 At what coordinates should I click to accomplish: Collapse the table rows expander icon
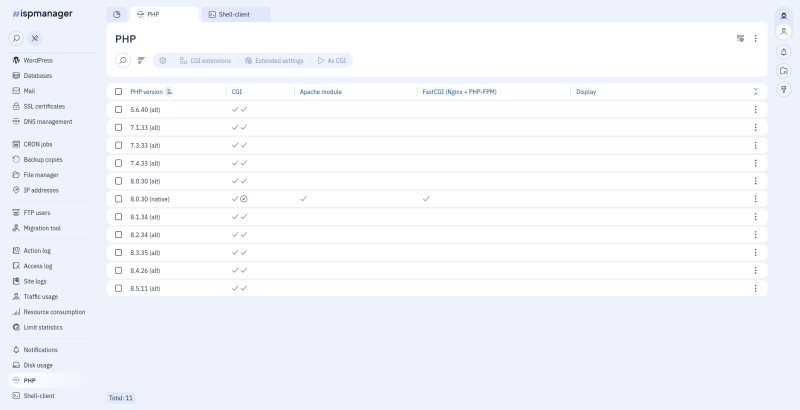click(x=756, y=92)
